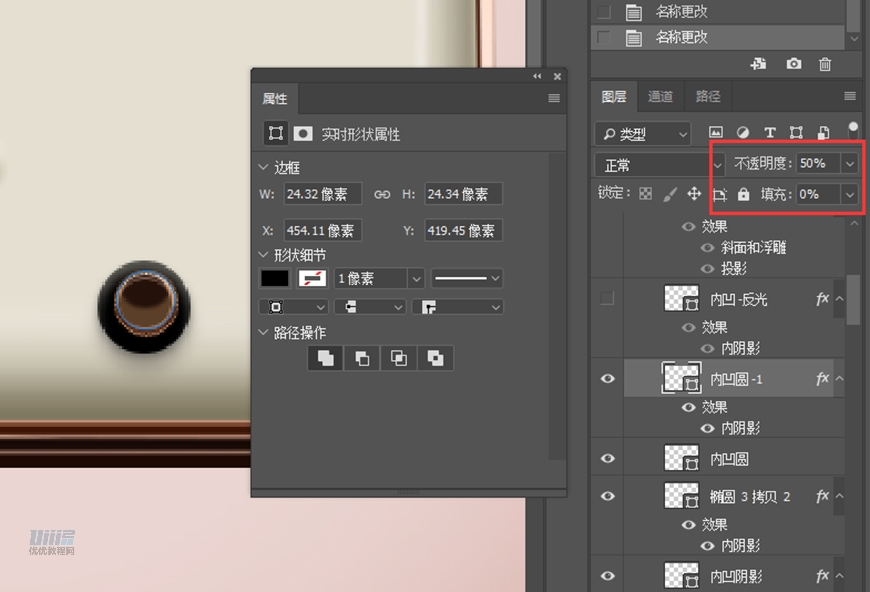Switch to the 通道 tab
This screenshot has height=592, width=870.
660,96
